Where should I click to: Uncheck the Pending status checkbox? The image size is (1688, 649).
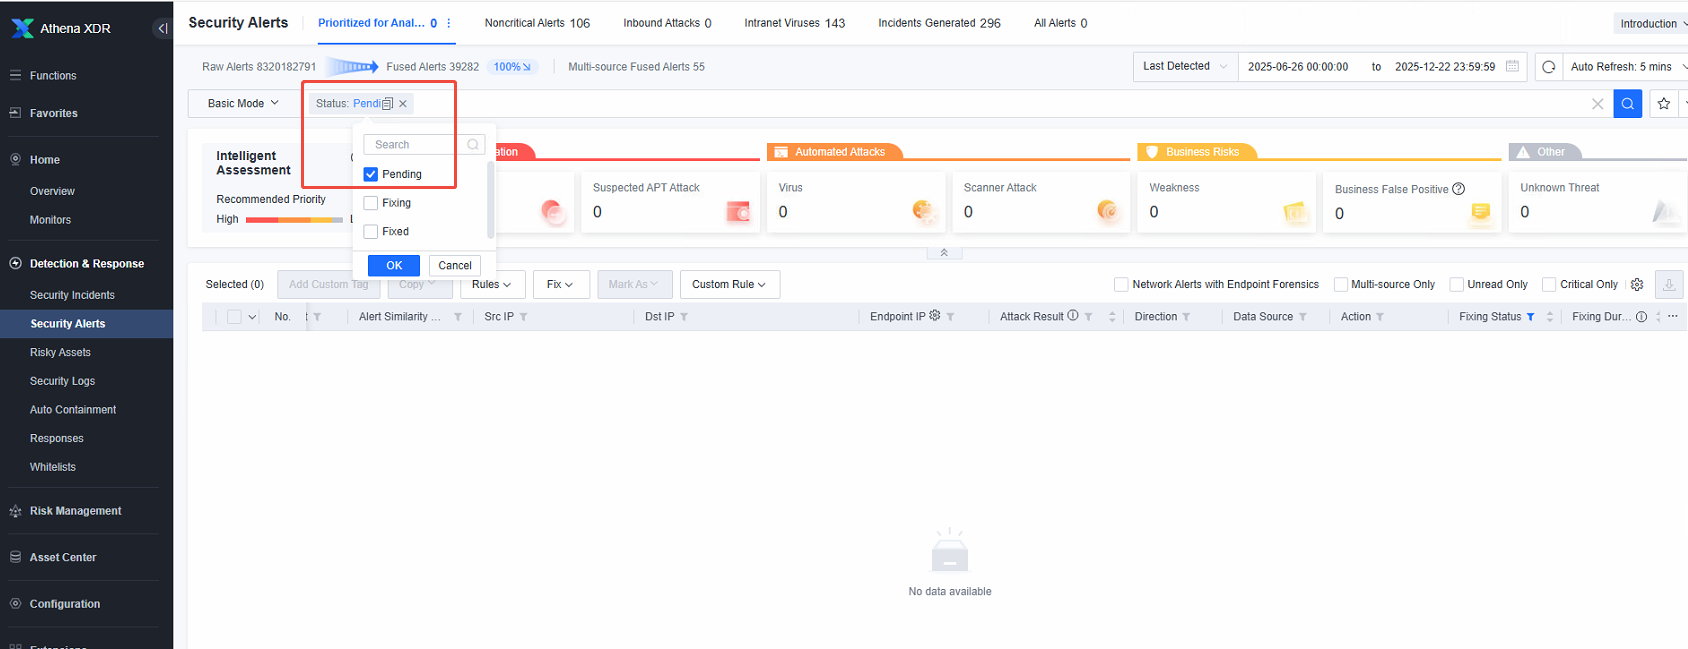(371, 174)
